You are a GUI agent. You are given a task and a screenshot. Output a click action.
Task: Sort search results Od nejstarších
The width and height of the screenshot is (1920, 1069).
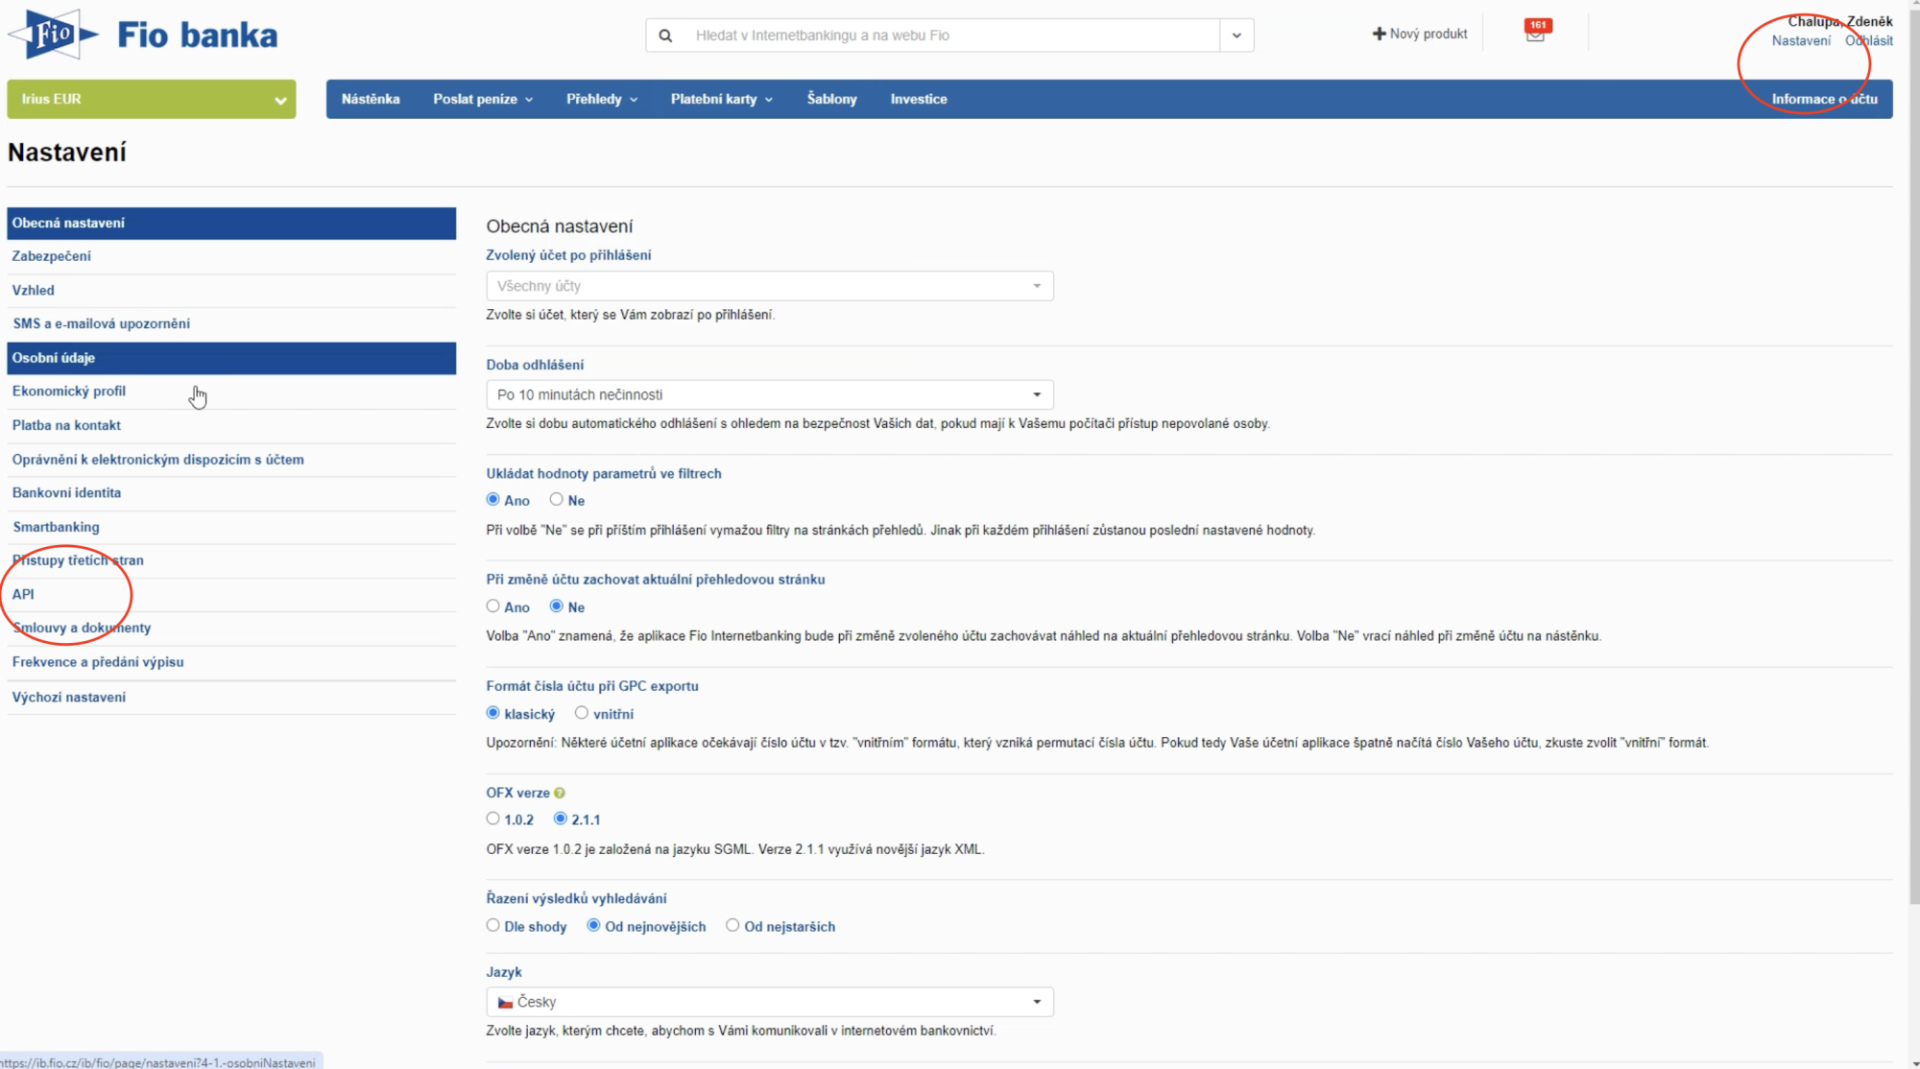(x=733, y=925)
